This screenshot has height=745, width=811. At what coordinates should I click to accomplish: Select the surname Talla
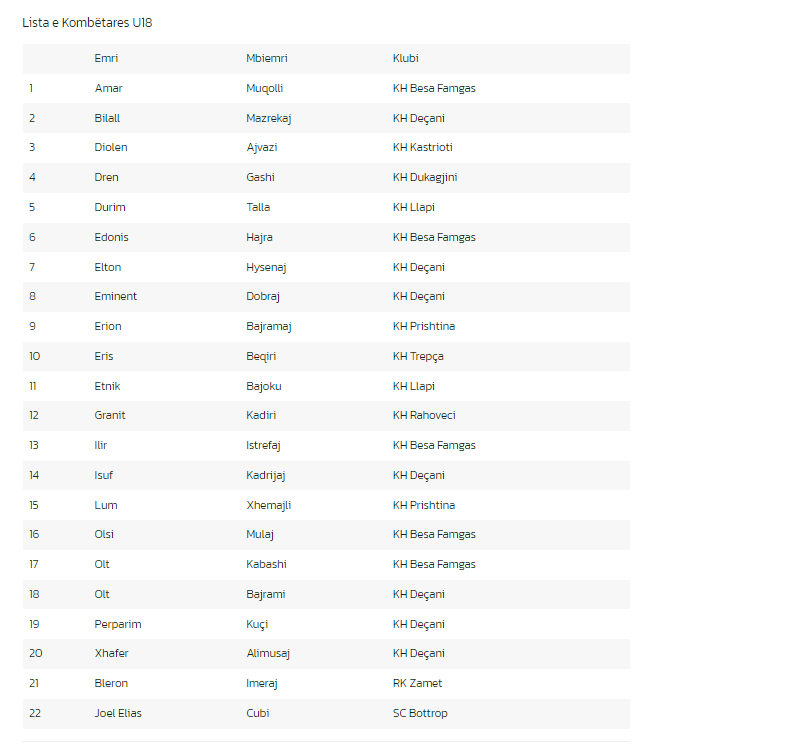258,207
